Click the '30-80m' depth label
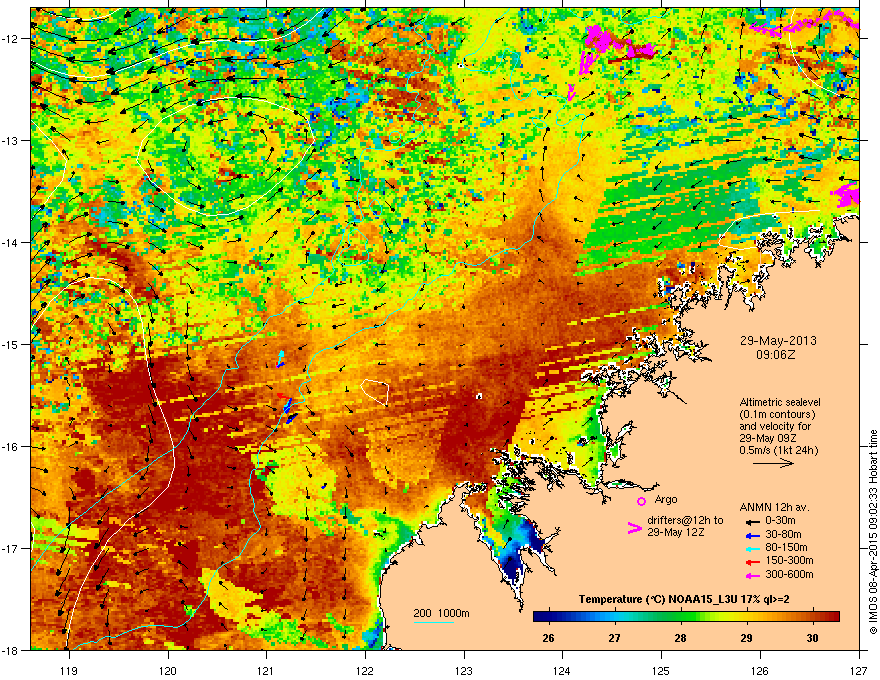Image resolution: width=880 pixels, height=680 pixels. [x=783, y=534]
